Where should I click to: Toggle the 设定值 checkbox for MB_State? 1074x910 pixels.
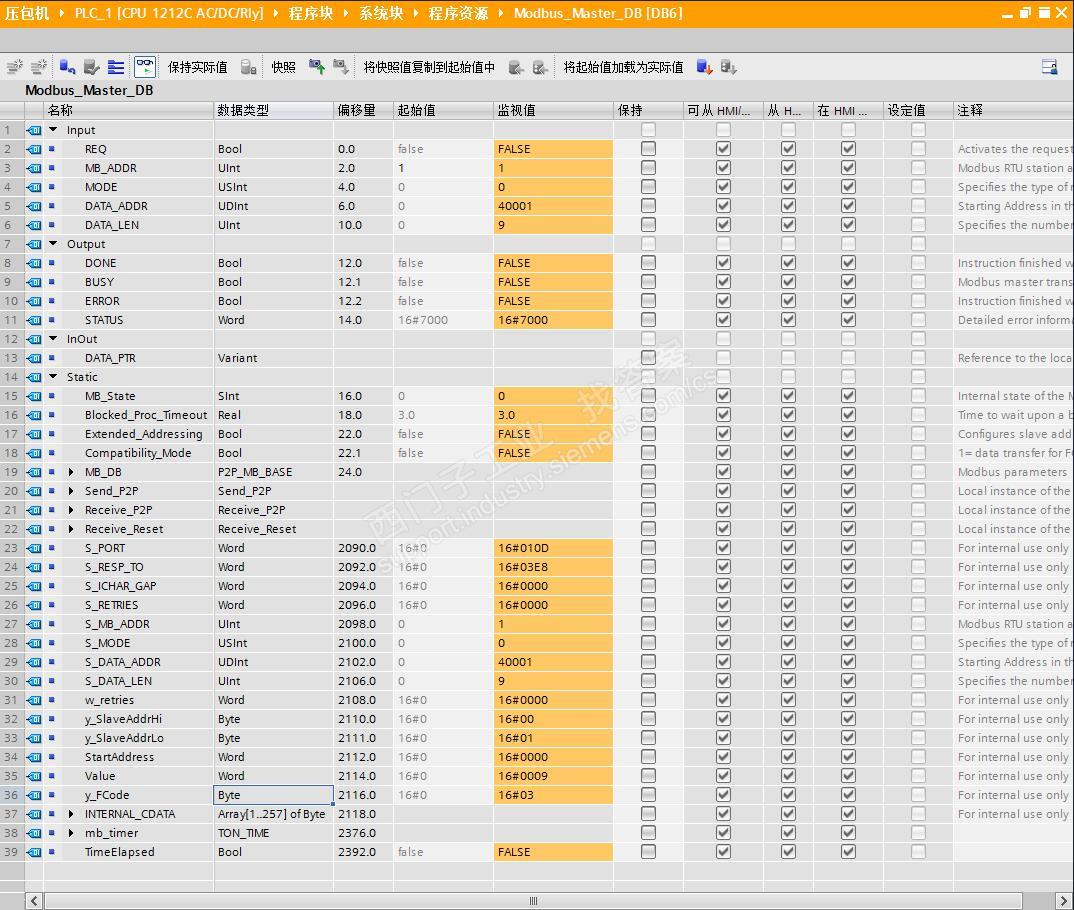click(x=919, y=396)
